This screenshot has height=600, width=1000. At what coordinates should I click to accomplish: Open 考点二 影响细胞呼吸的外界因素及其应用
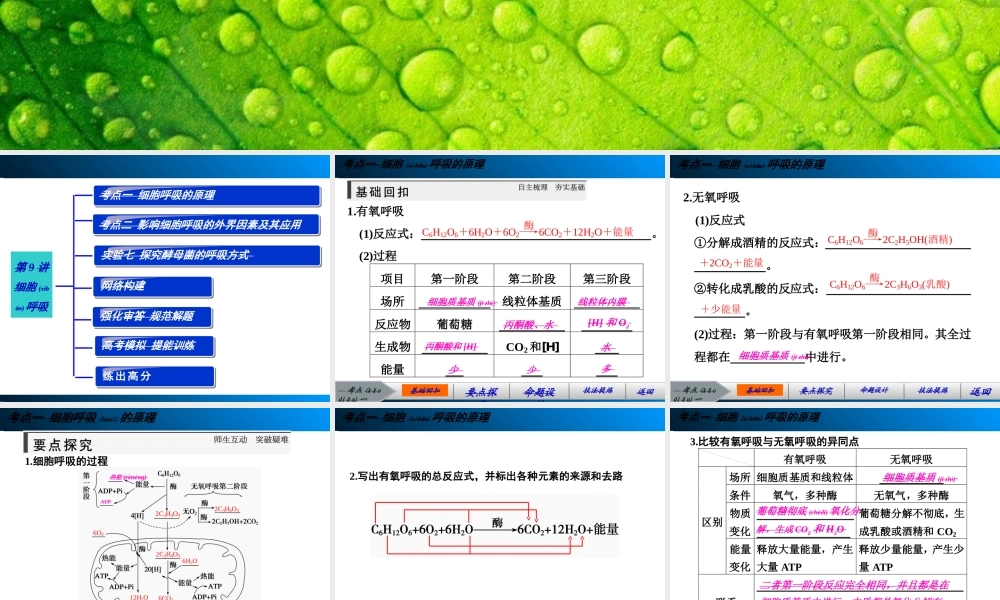[x=202, y=224]
